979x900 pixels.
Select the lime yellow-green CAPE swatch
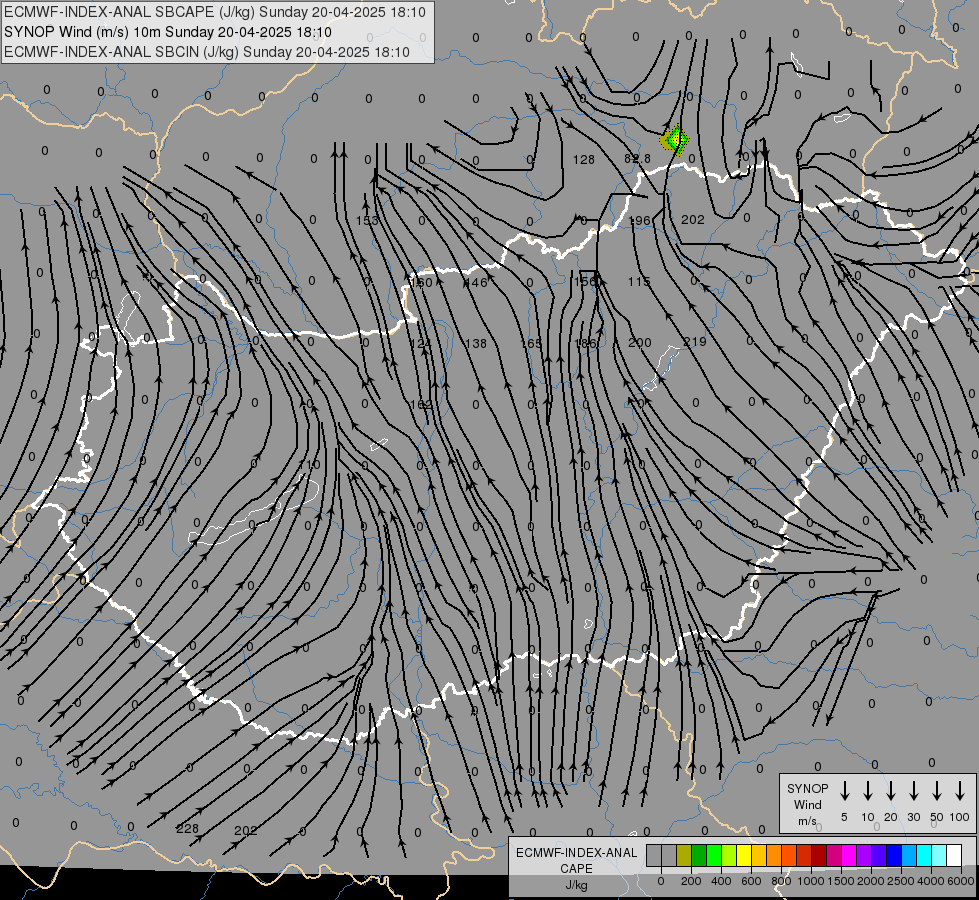(x=729, y=856)
